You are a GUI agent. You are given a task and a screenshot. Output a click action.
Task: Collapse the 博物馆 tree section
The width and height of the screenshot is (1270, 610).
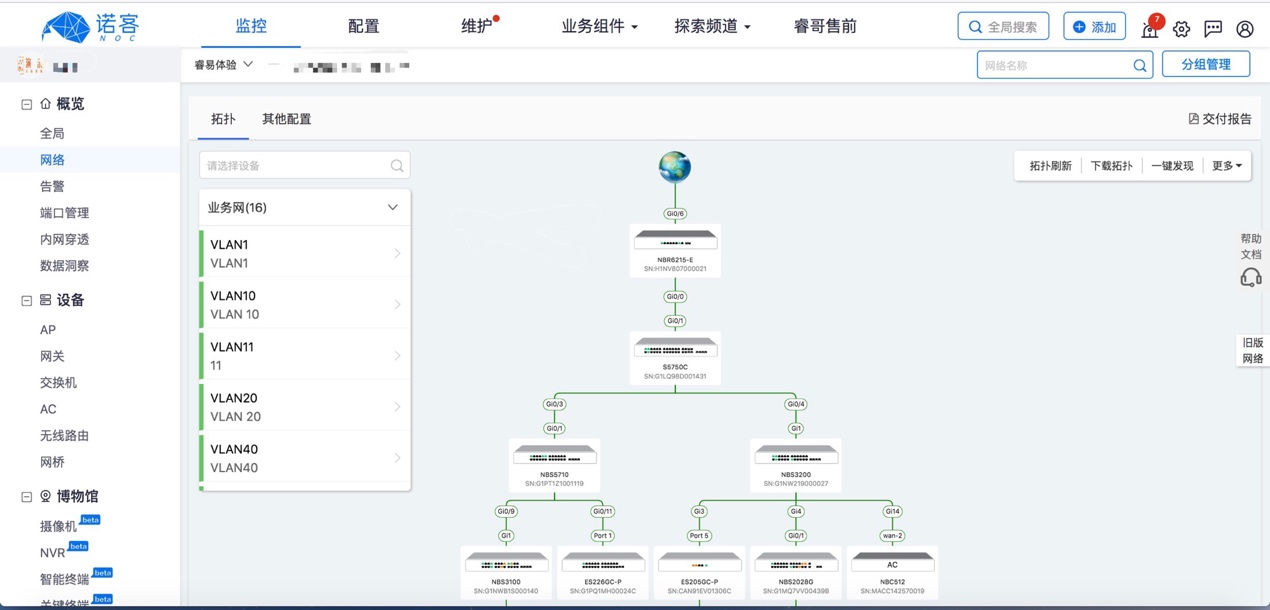click(x=27, y=496)
